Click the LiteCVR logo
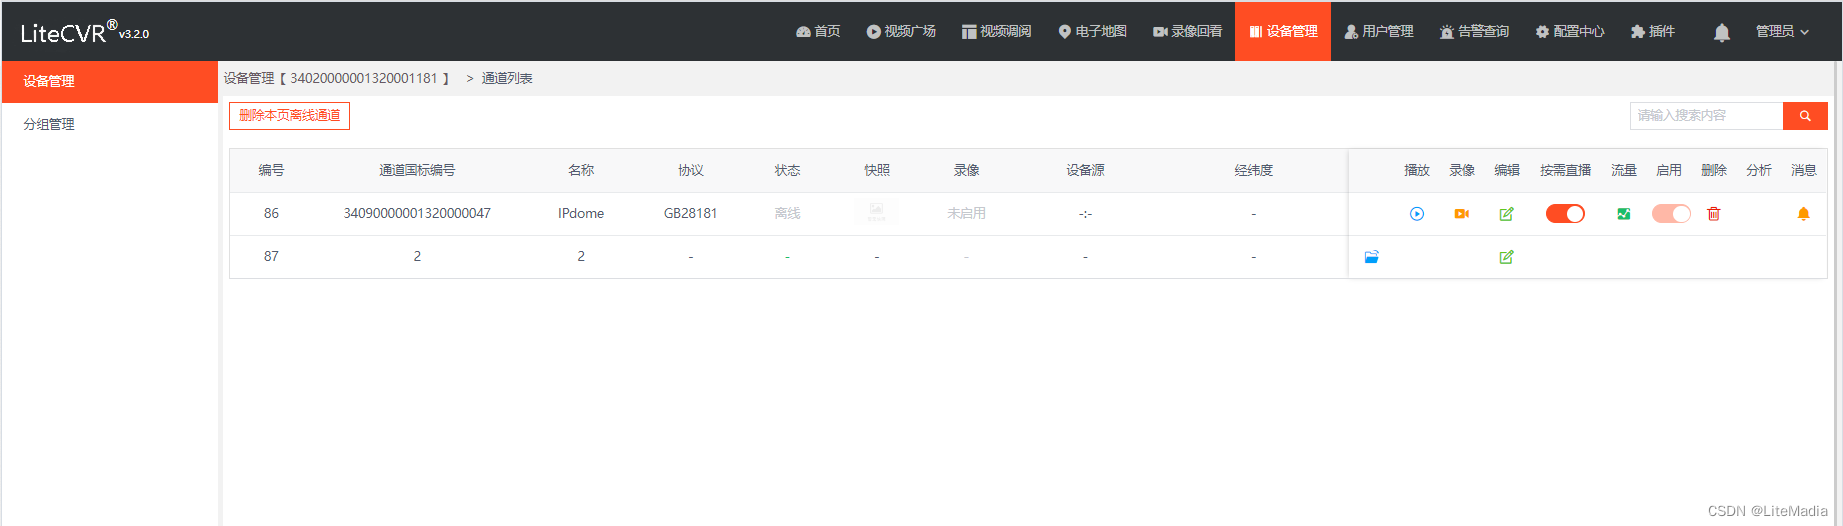The height and width of the screenshot is (526, 1843). pyautogui.click(x=85, y=32)
